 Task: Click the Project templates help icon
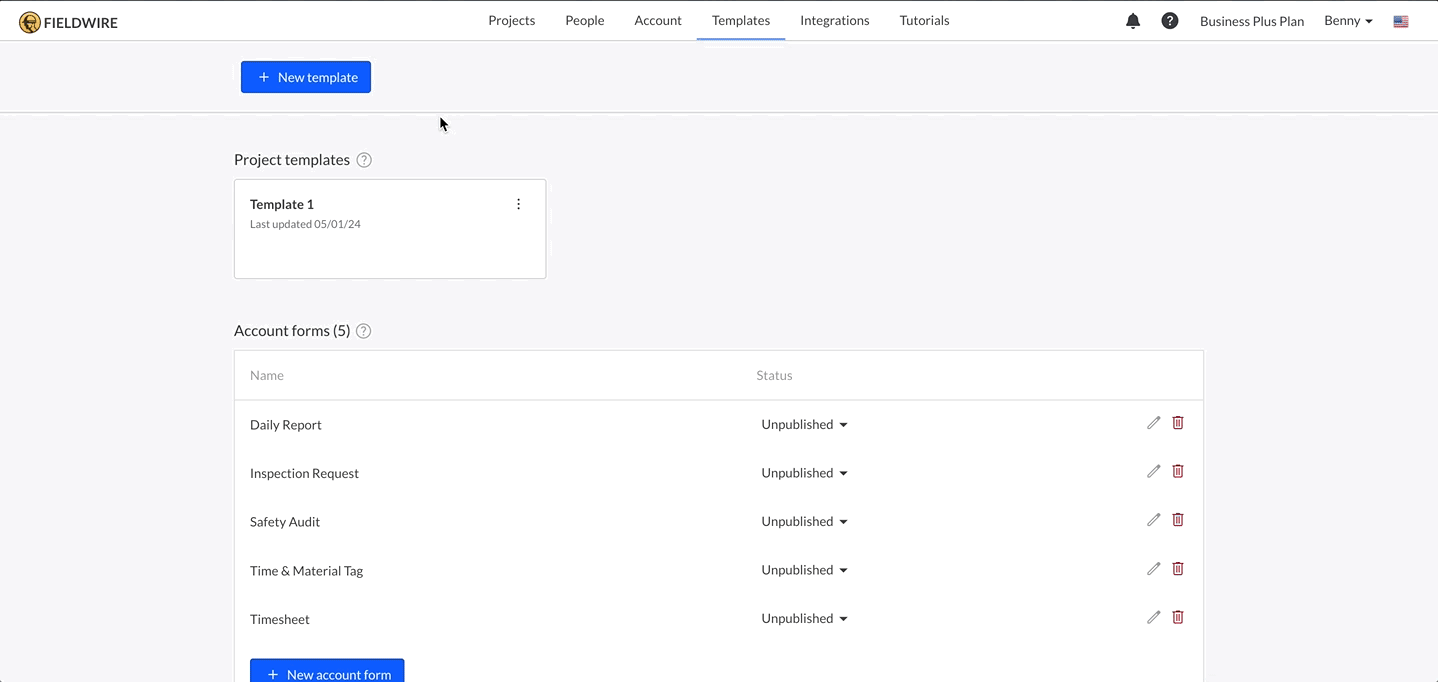(x=363, y=159)
